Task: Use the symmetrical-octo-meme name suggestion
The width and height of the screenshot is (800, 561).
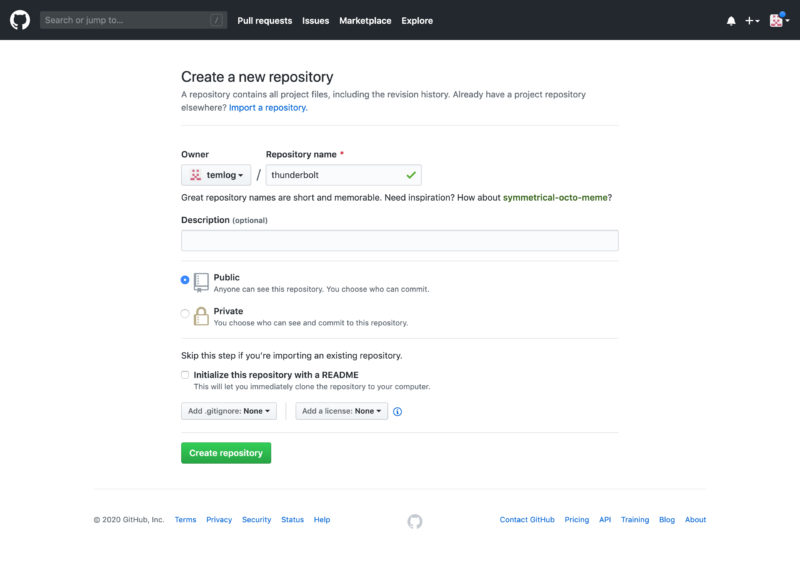Action: pyautogui.click(x=555, y=197)
